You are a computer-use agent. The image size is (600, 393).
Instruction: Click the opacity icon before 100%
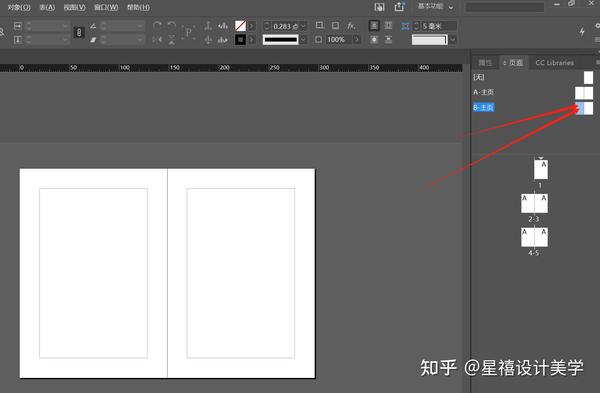pos(318,39)
